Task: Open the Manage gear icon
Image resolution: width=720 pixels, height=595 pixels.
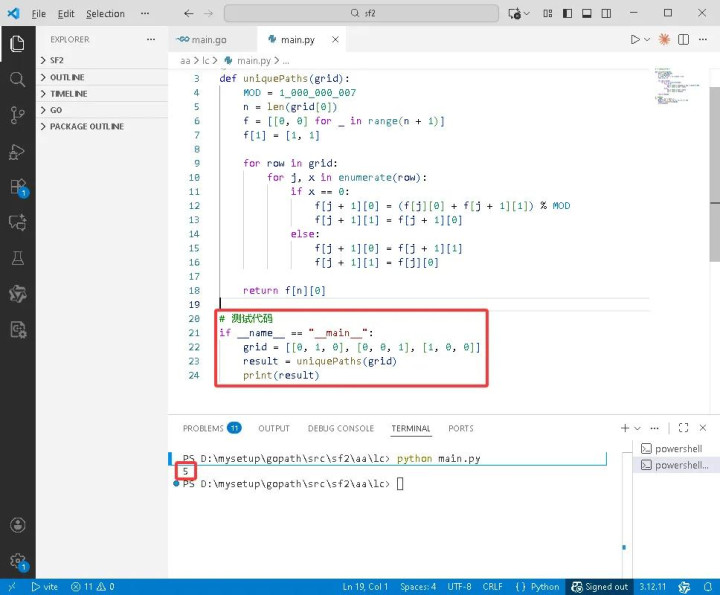Action: [x=17, y=561]
